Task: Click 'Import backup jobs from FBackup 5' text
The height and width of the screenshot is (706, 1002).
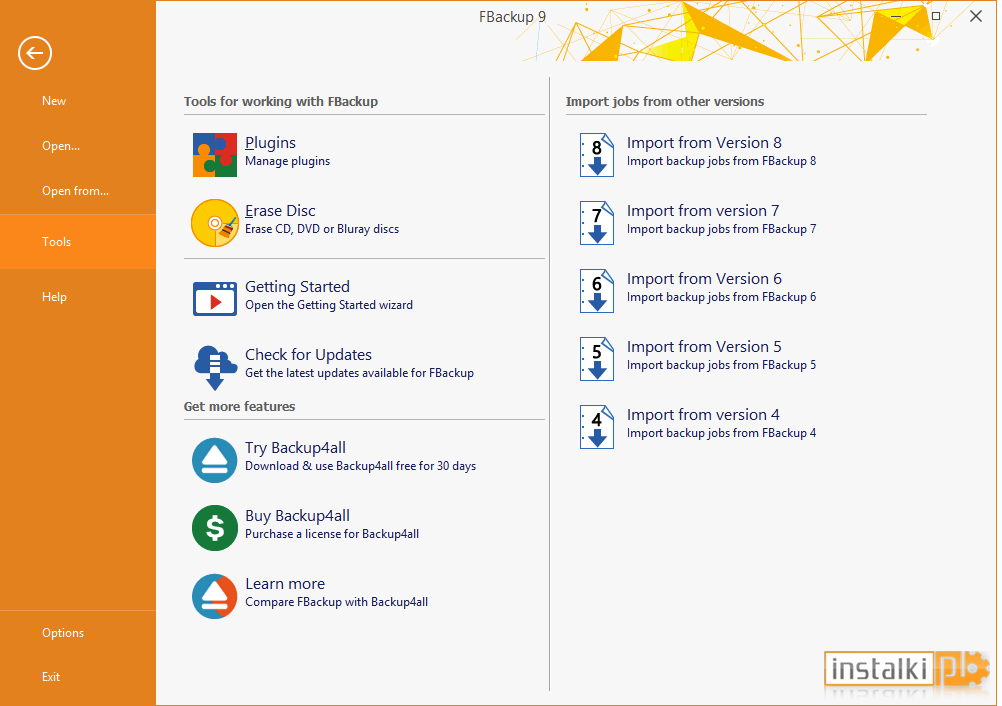Action: tap(721, 365)
